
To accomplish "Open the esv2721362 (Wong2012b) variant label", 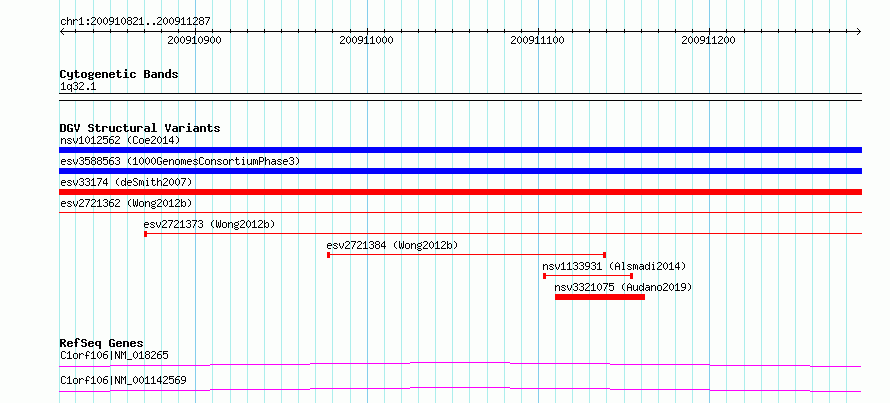I will (125, 203).
